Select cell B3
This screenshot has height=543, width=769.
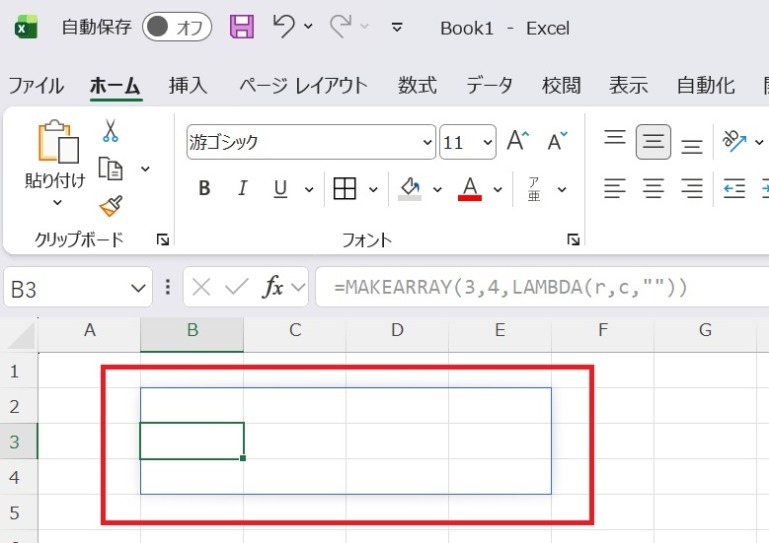[x=192, y=441]
